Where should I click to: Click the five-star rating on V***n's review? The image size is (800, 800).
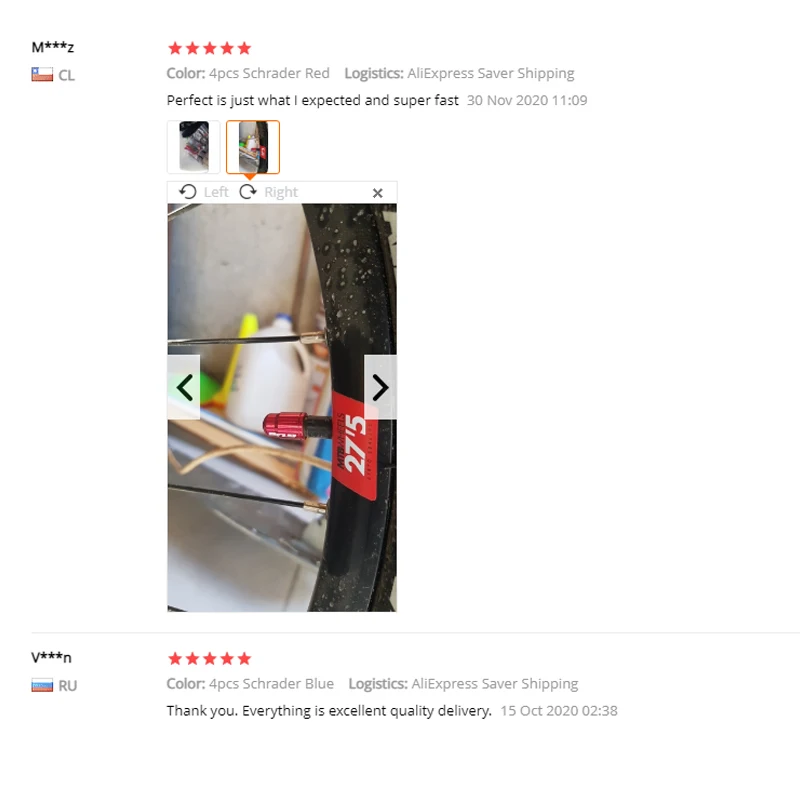click(x=210, y=659)
